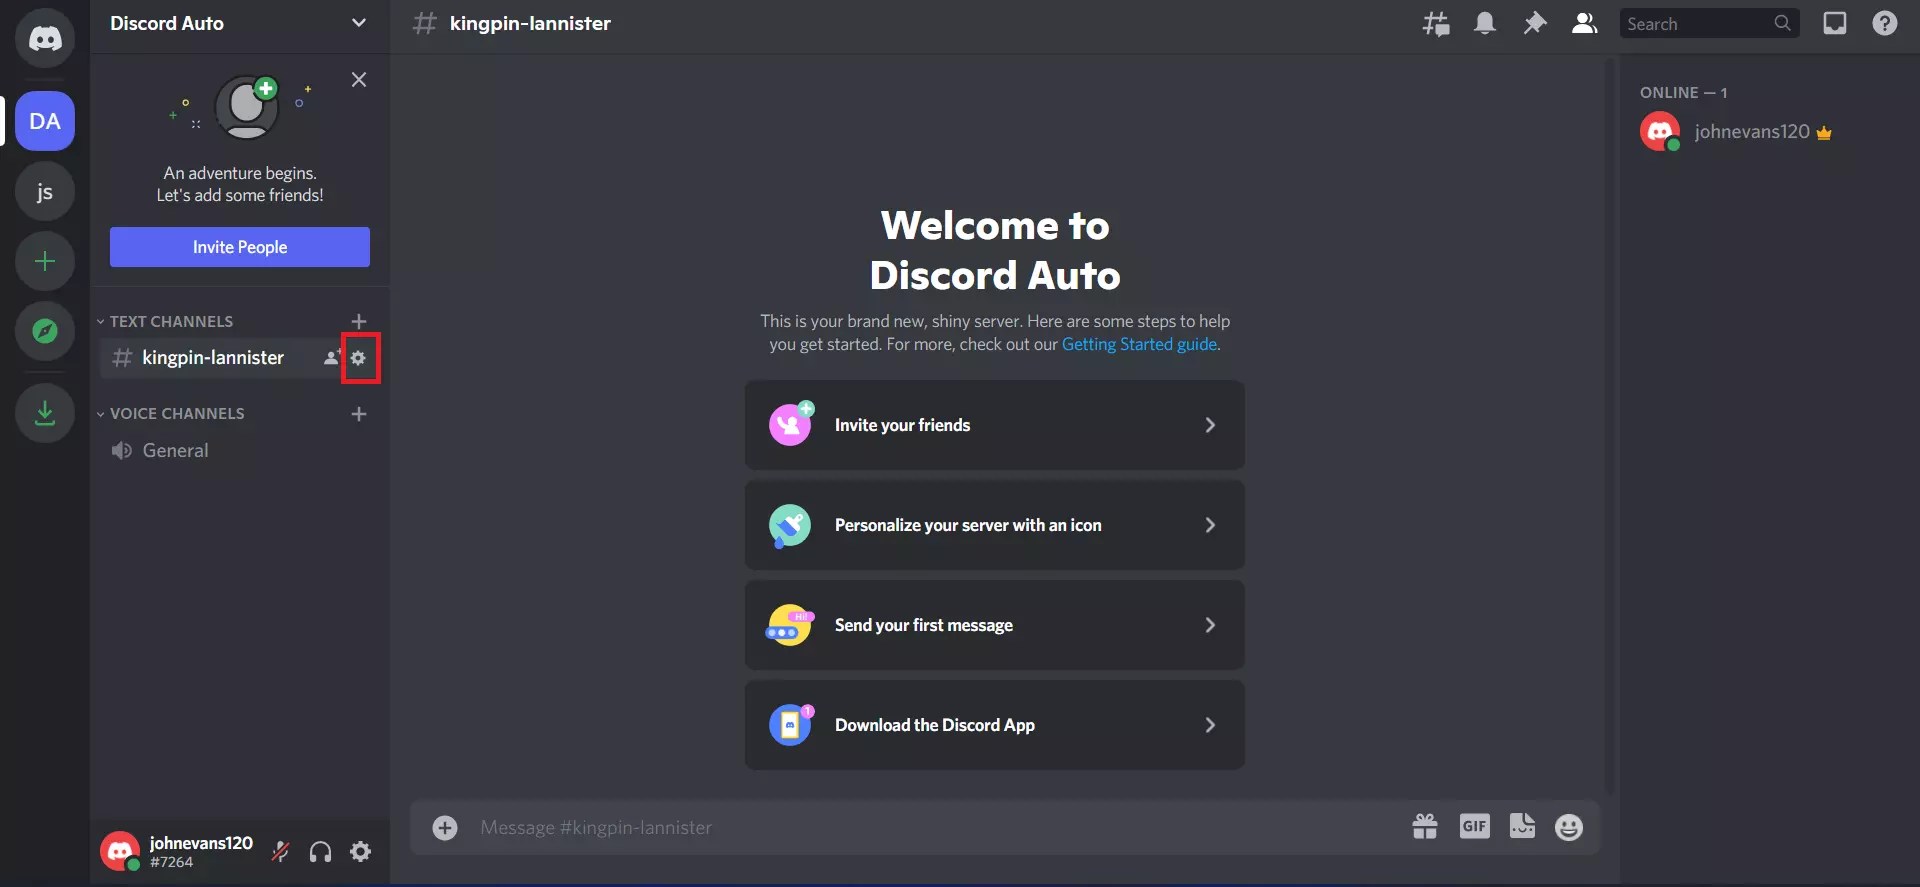Open the sticker picker
The image size is (1920, 887).
(x=1522, y=827)
